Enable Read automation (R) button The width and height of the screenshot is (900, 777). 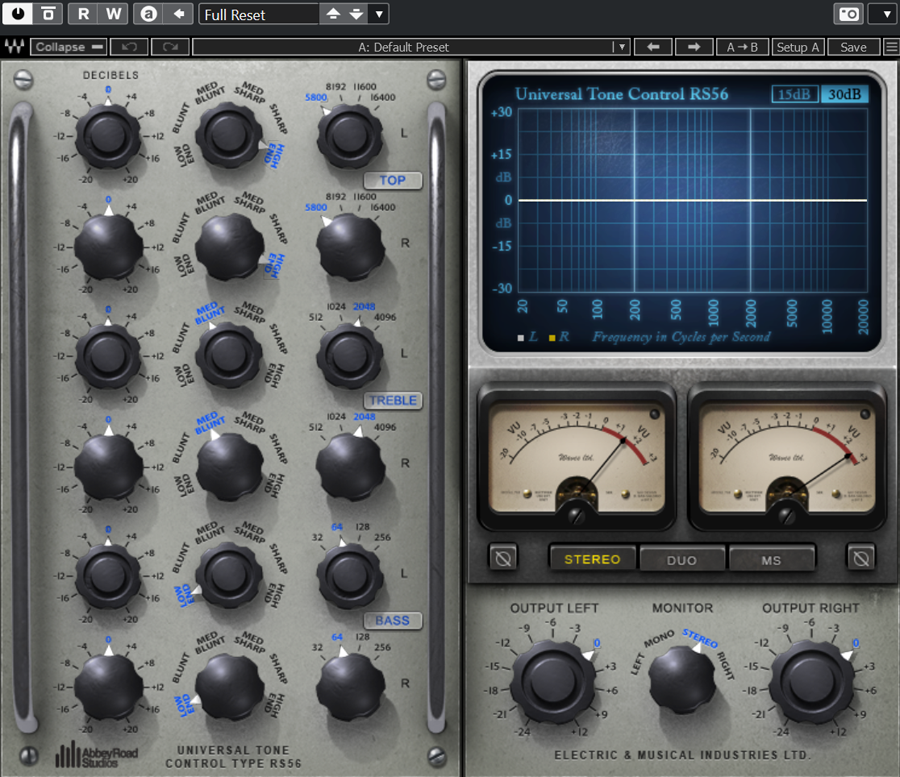point(83,14)
